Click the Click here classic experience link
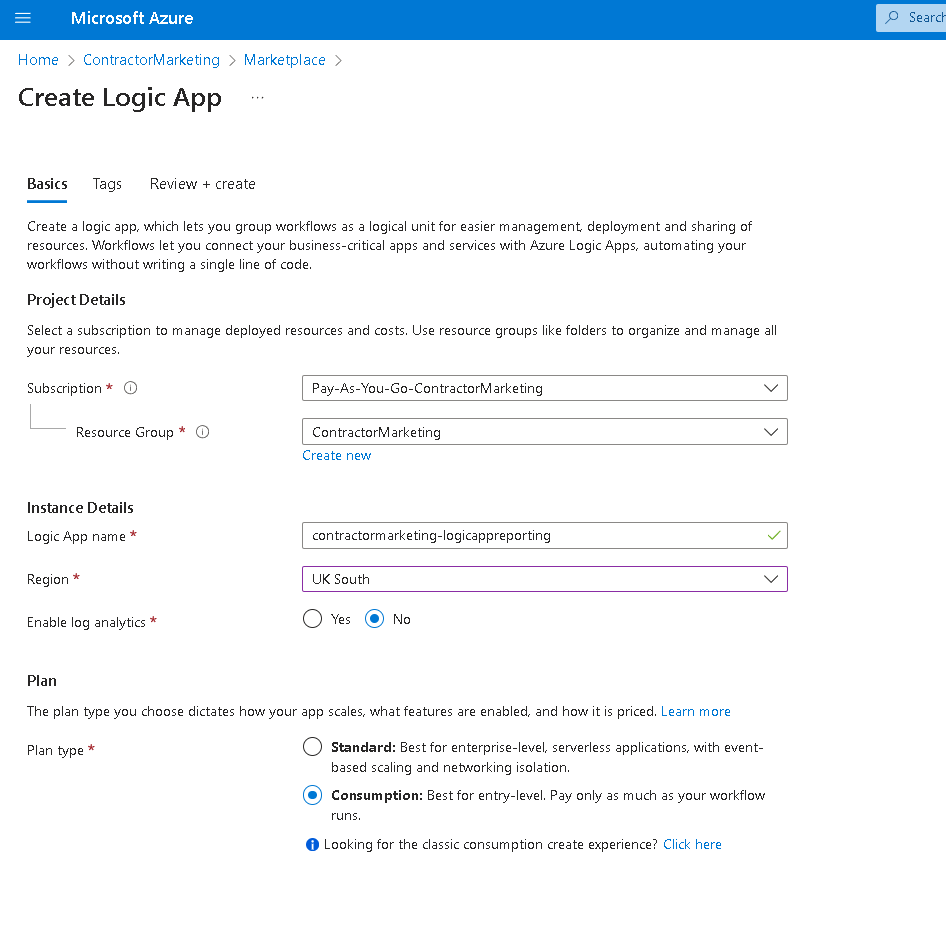Screen dimensions: 946x930 click(692, 844)
